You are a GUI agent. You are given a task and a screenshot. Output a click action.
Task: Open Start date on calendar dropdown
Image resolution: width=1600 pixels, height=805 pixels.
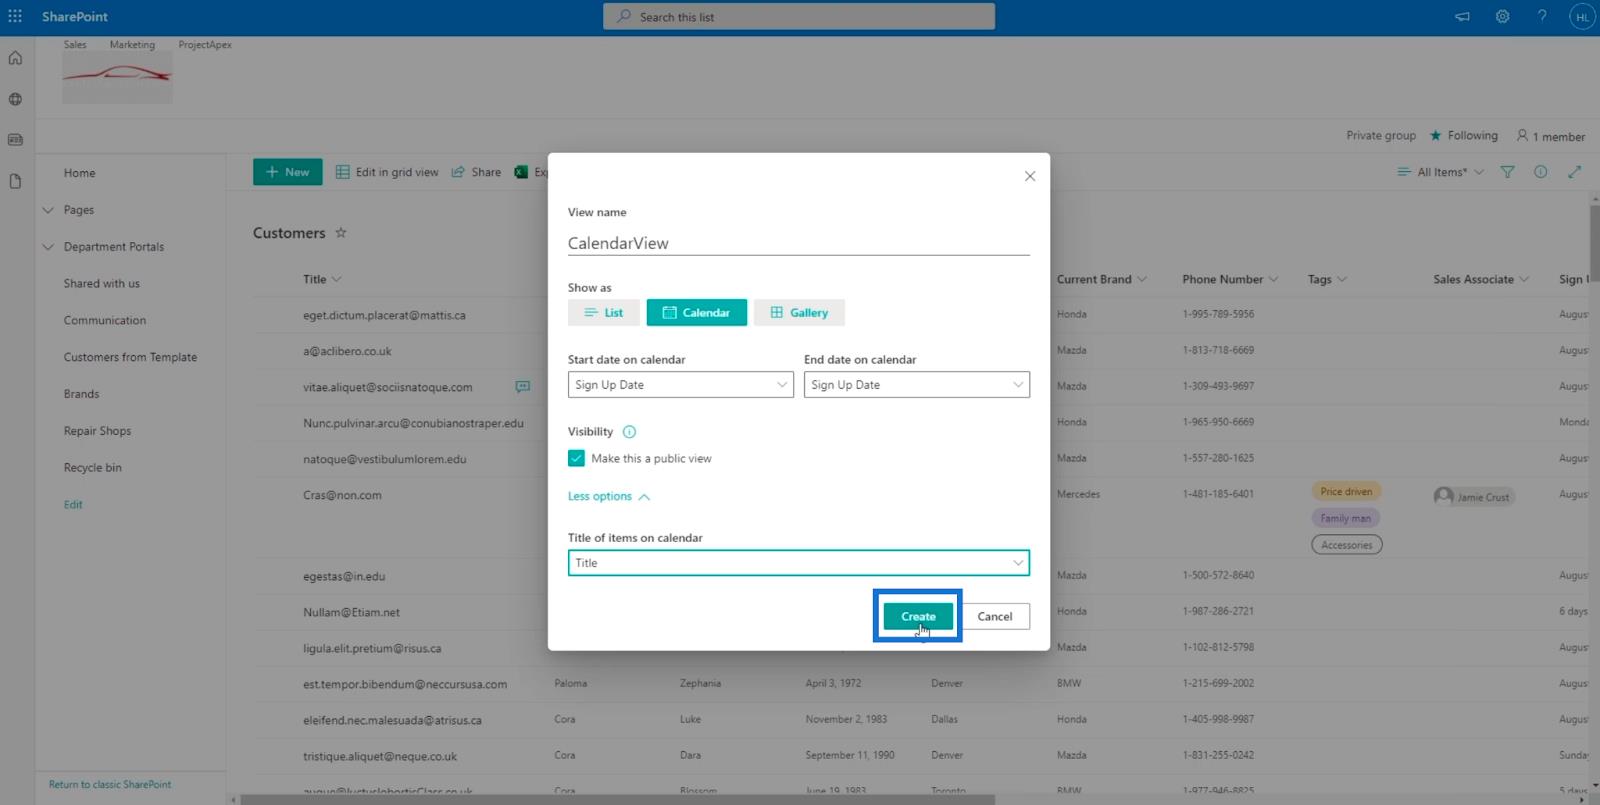680,385
